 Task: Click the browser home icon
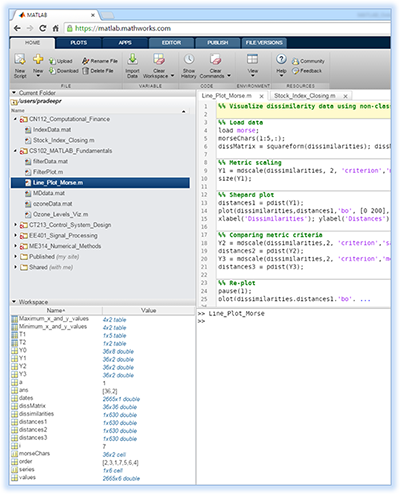click(x=56, y=28)
